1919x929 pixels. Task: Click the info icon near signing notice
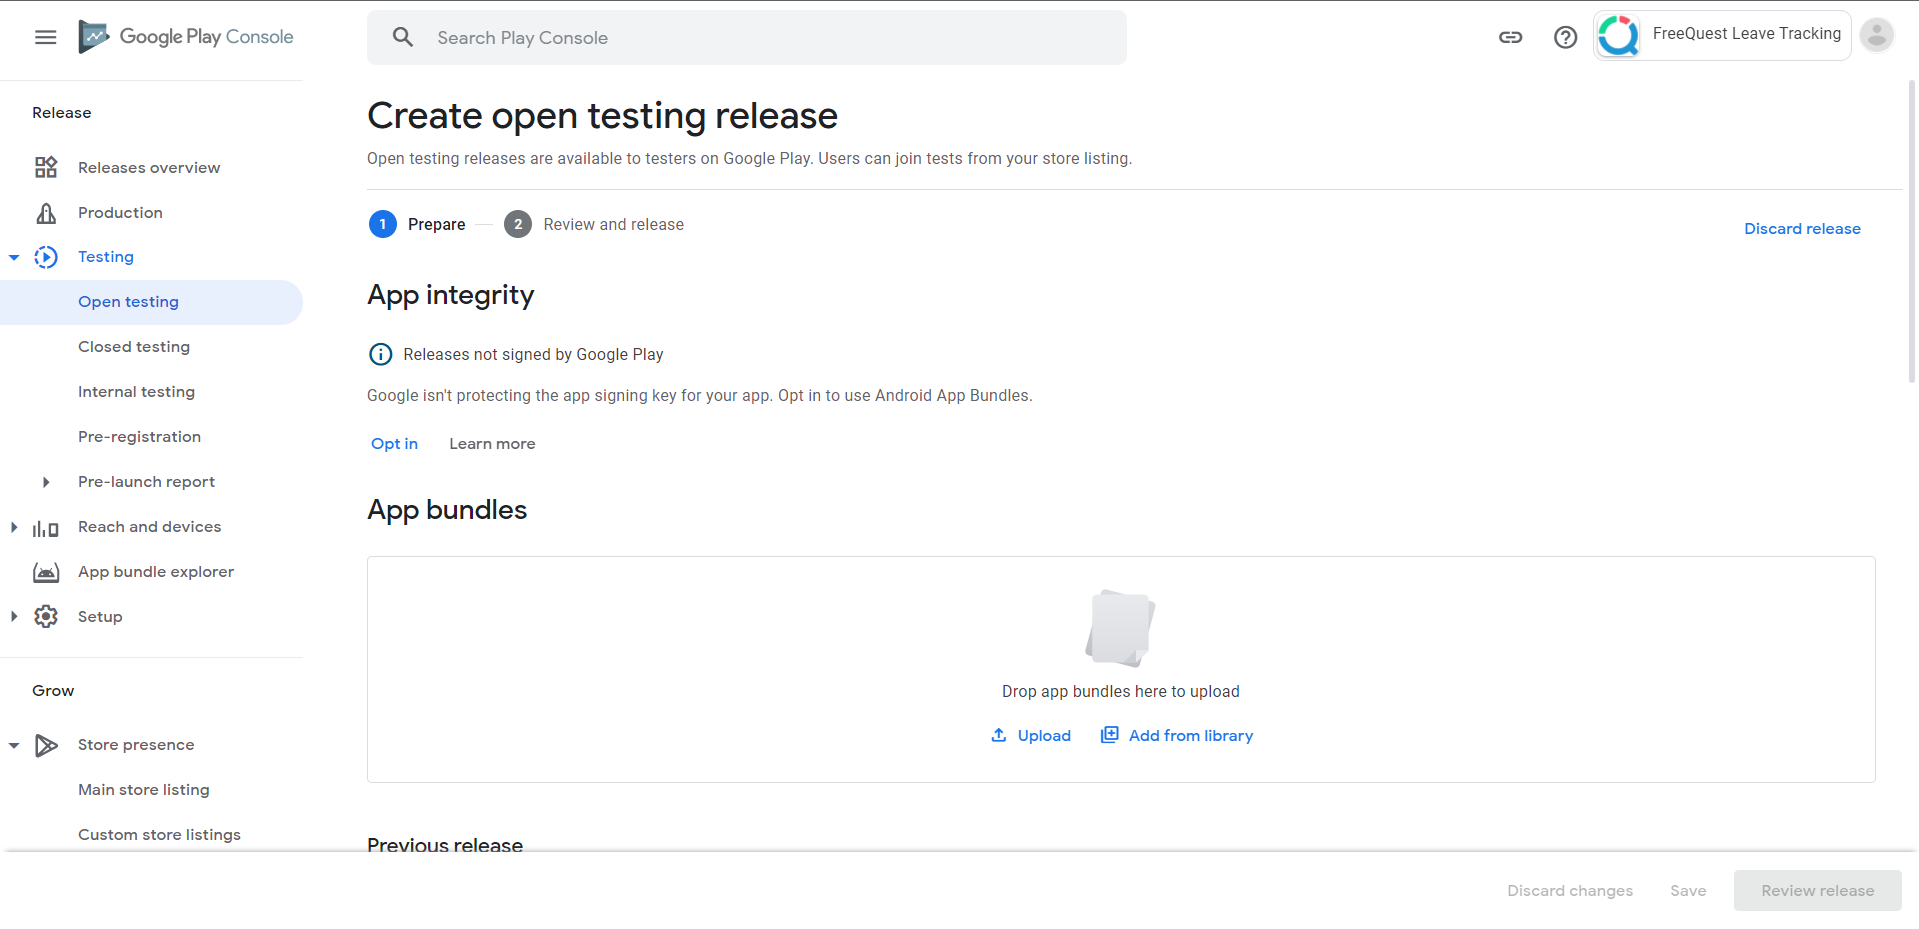(380, 354)
